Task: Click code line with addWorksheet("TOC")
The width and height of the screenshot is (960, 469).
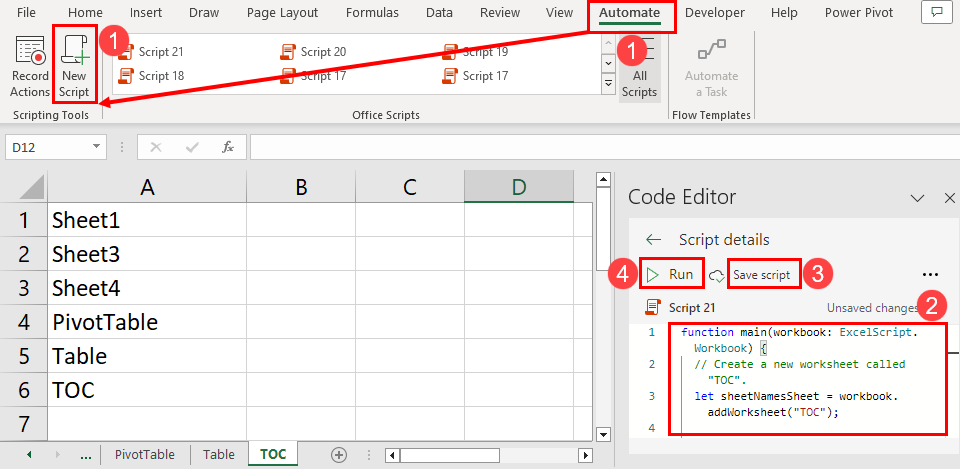Action: point(772,413)
